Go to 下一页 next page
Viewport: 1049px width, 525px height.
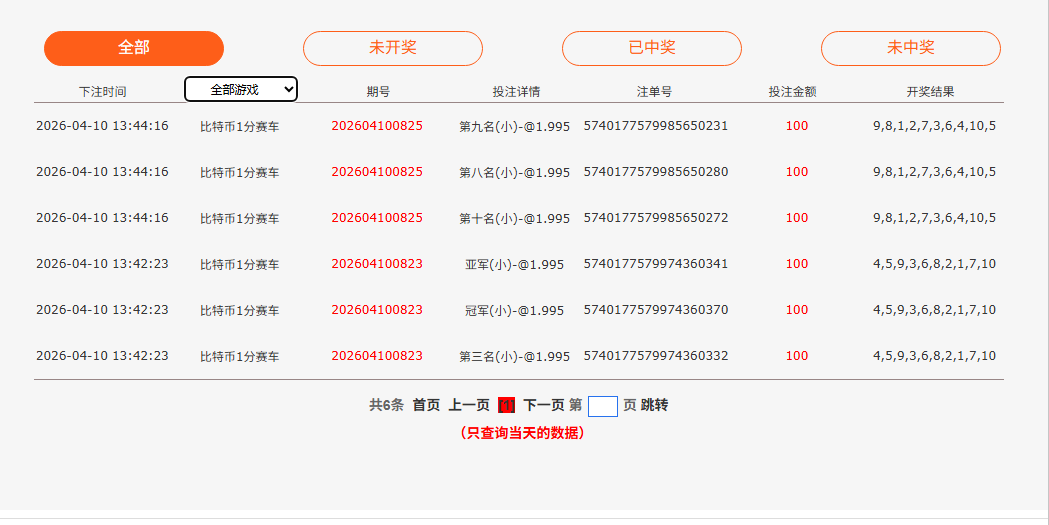(544, 405)
